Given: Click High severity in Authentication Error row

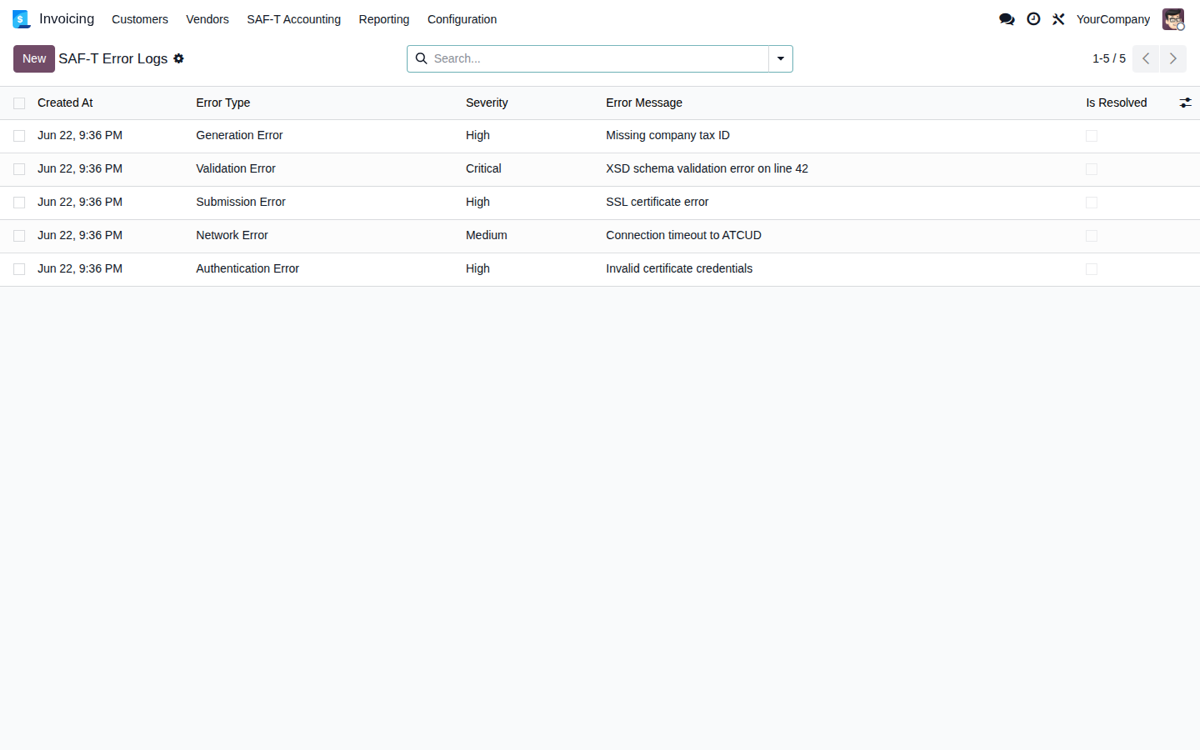Looking at the screenshot, I should click(478, 269).
